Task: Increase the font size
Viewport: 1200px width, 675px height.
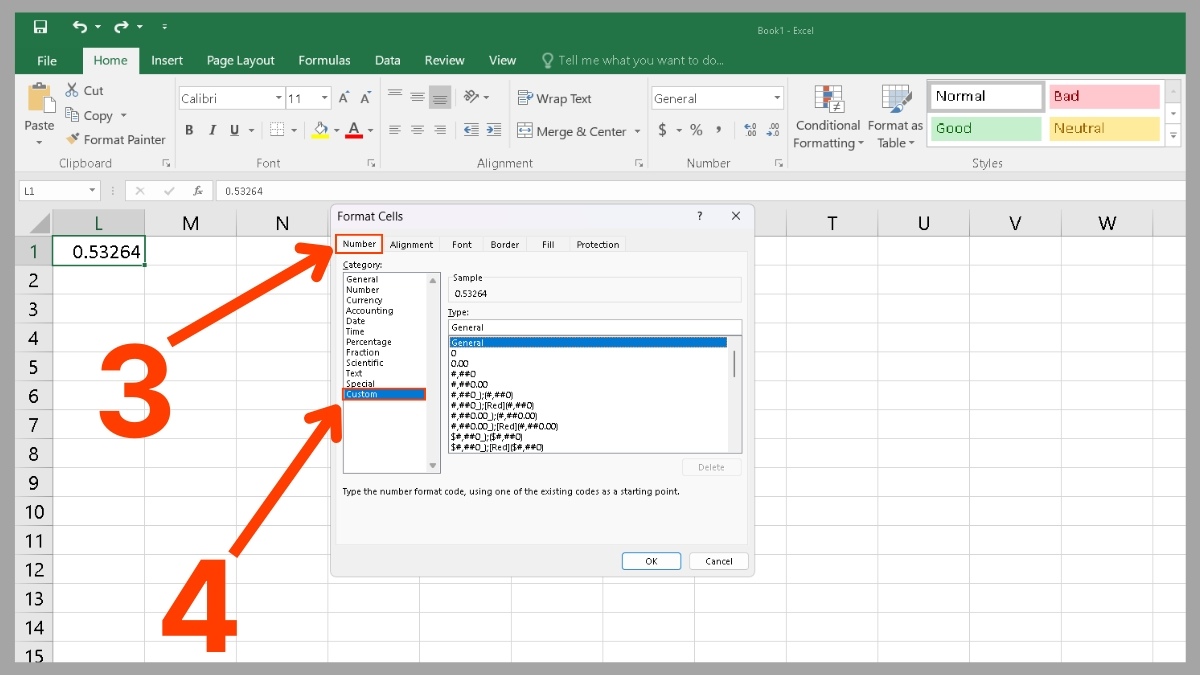Action: (x=344, y=98)
